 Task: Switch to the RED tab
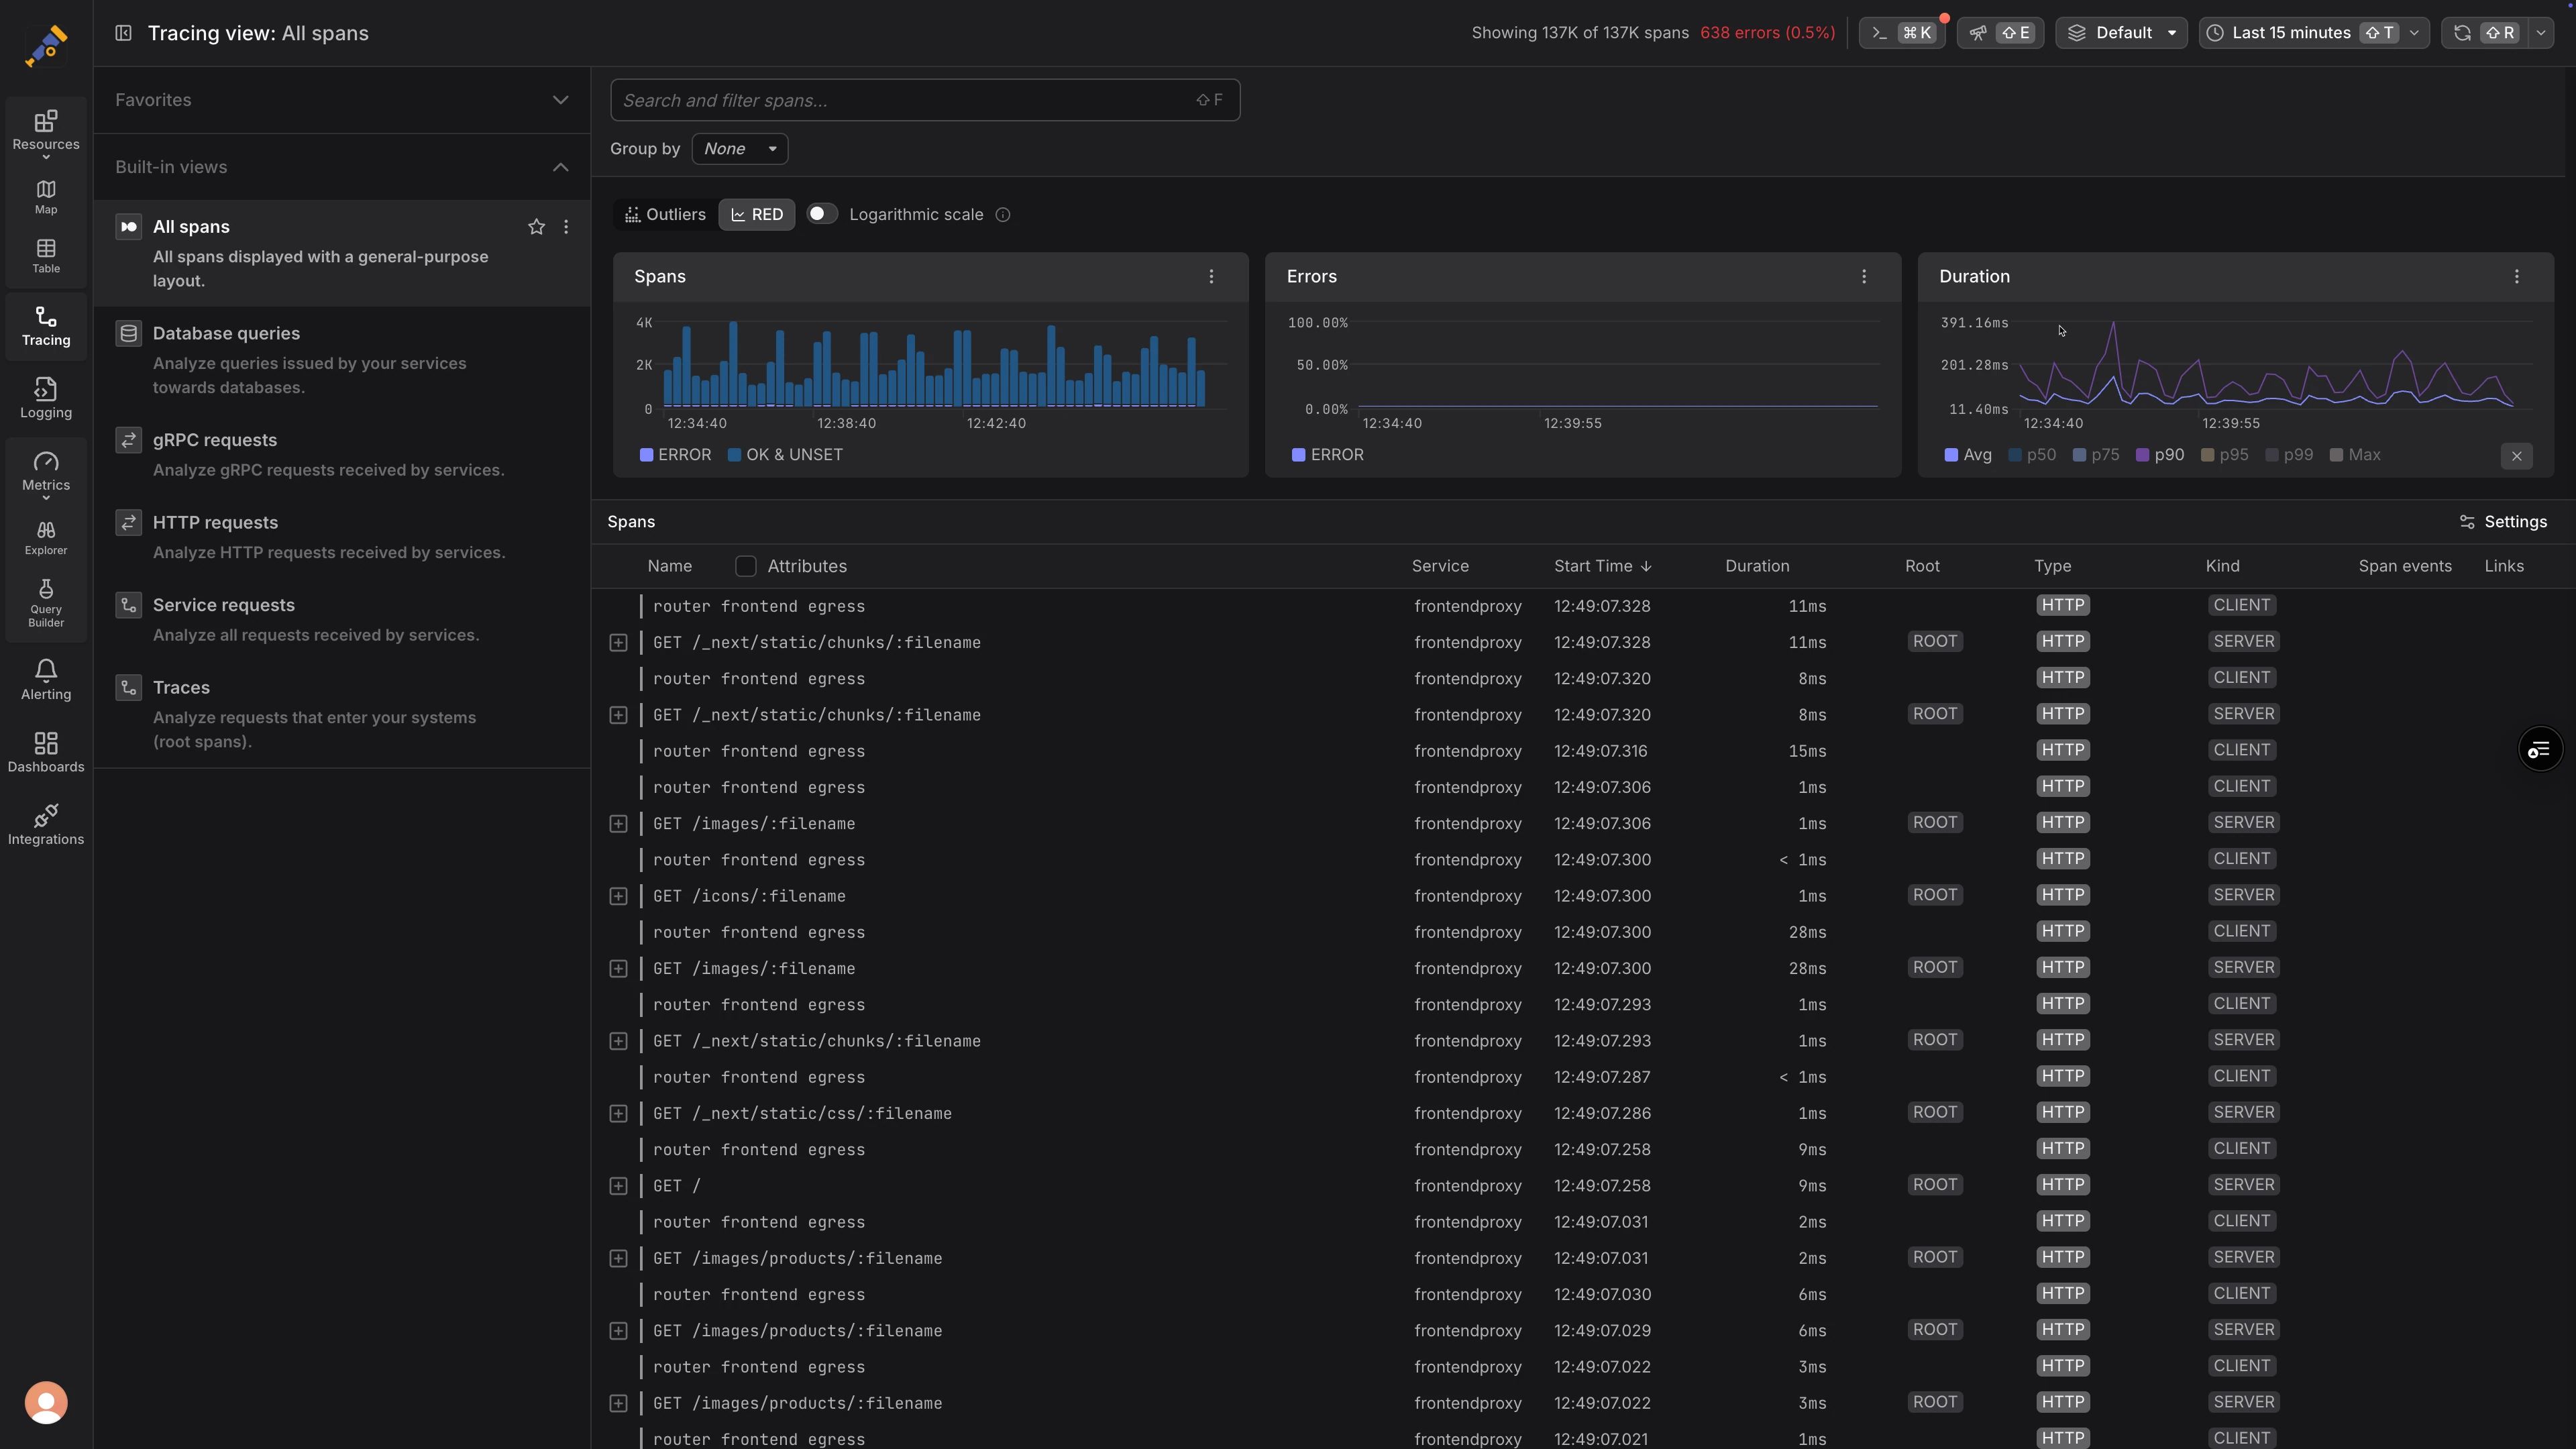(756, 214)
